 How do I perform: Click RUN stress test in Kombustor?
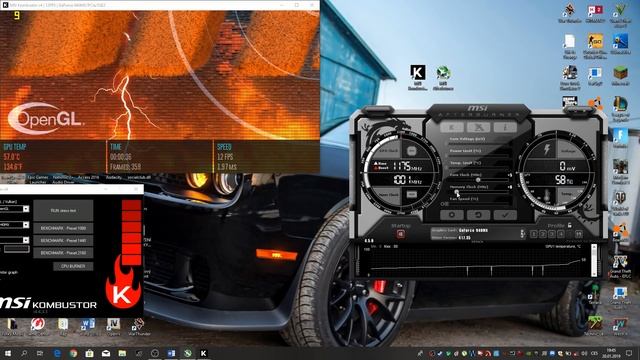click(63, 211)
